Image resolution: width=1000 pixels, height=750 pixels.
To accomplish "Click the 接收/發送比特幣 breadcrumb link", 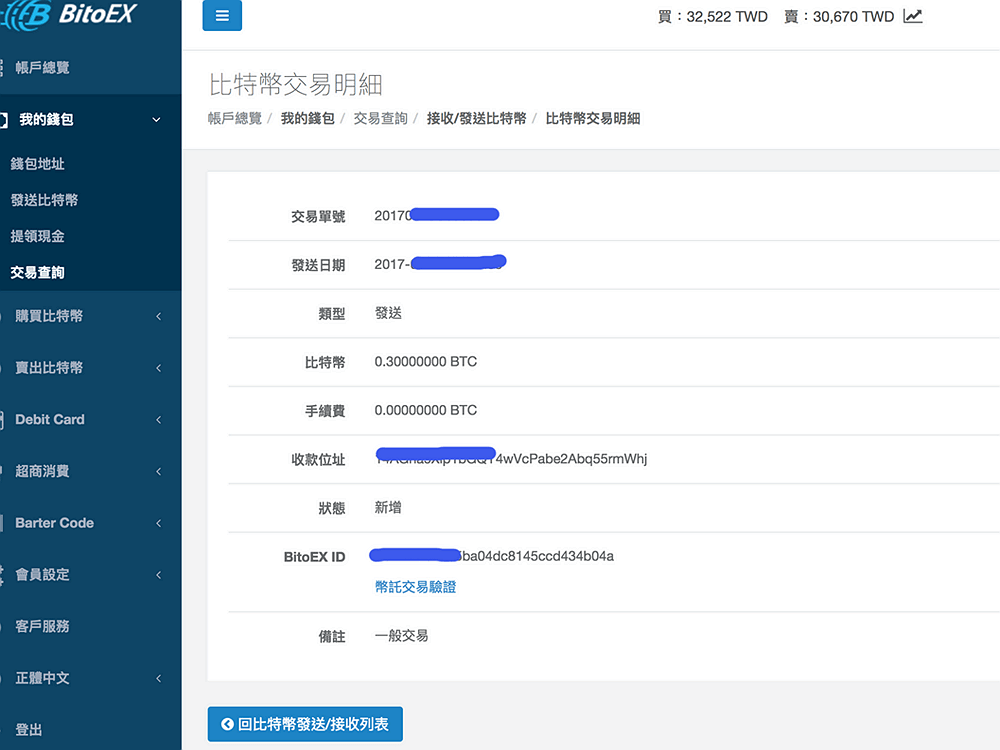I will tap(476, 118).
